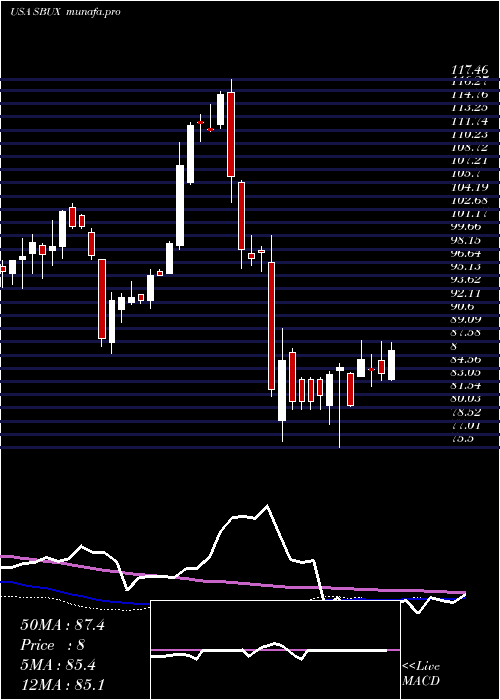This screenshot has height=700, width=500.
Task: Click the 90.6 price axis label
Action: (464, 307)
